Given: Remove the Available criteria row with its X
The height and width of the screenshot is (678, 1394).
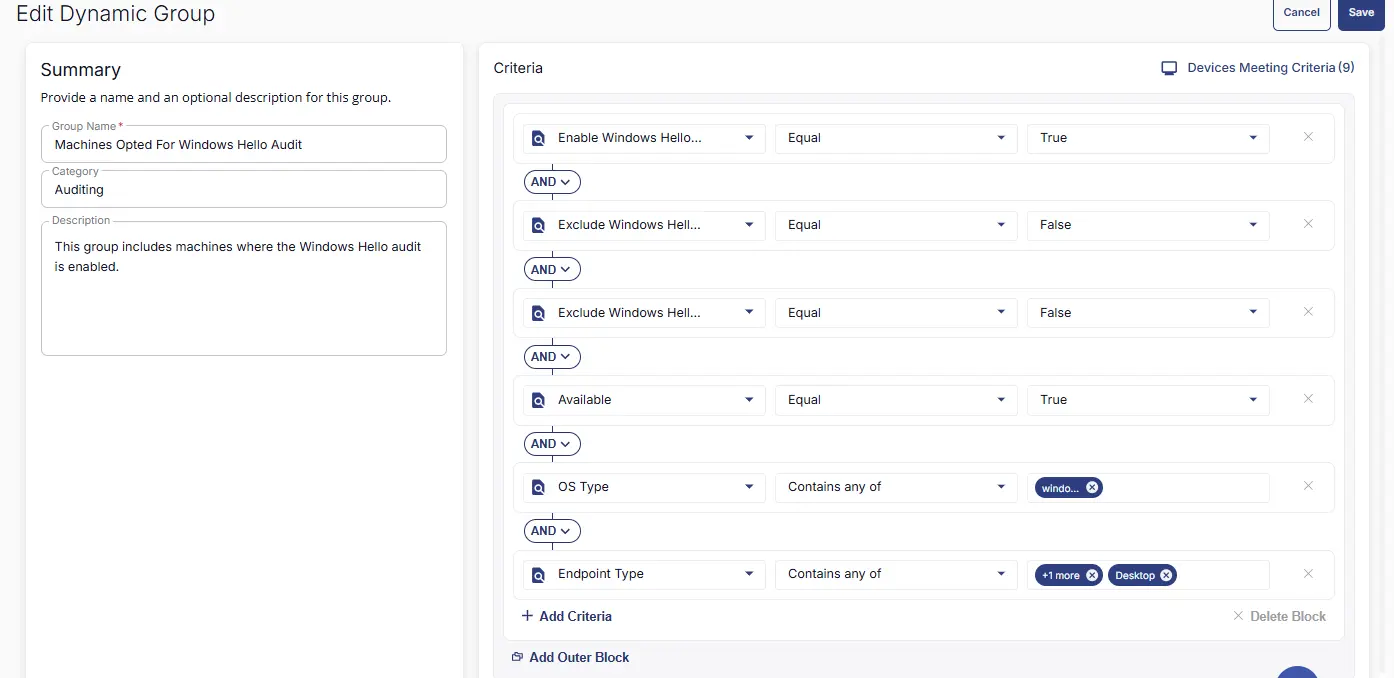Looking at the screenshot, I should point(1308,399).
